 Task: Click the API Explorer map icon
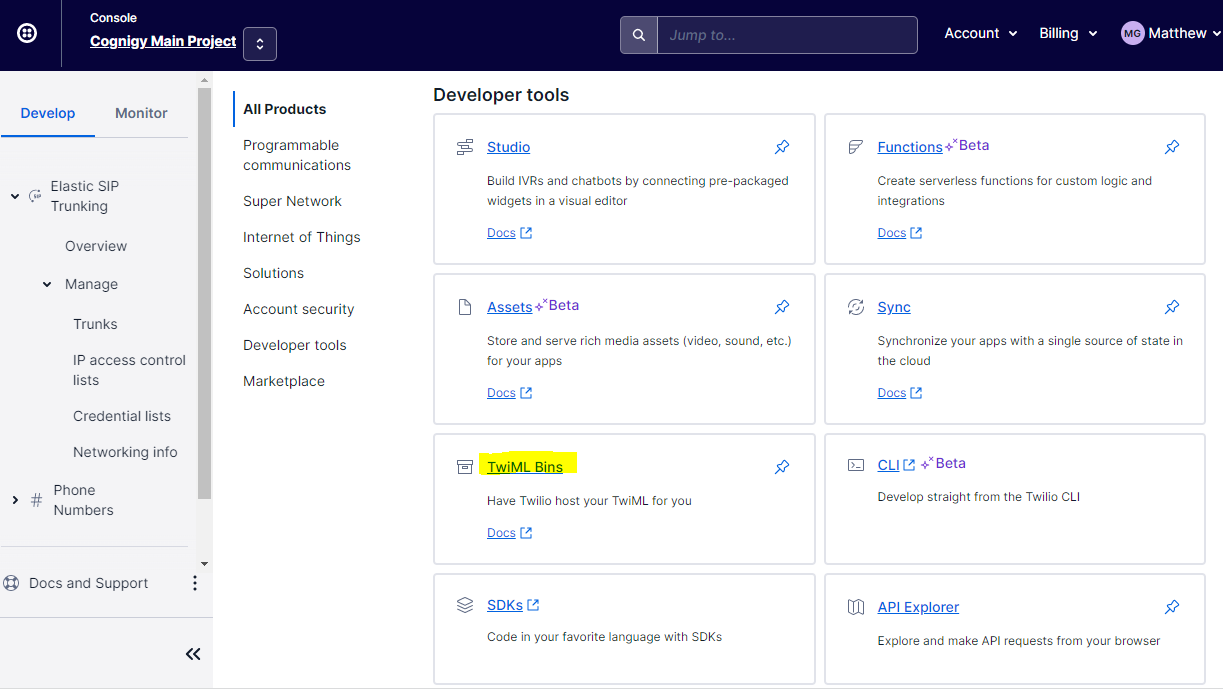click(x=855, y=607)
